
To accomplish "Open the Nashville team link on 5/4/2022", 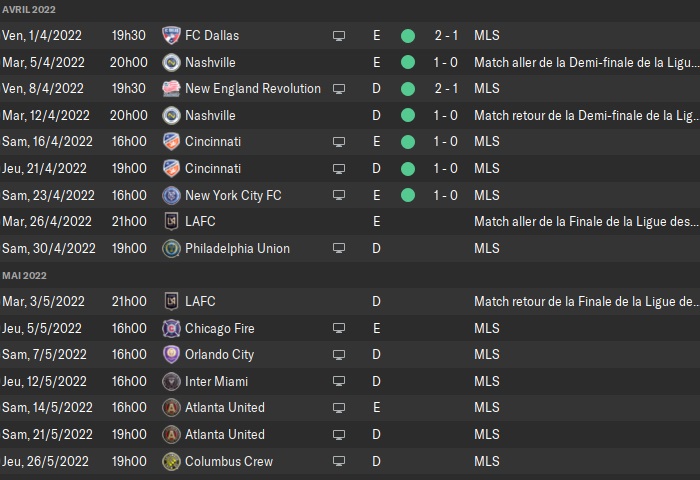I will click(210, 62).
